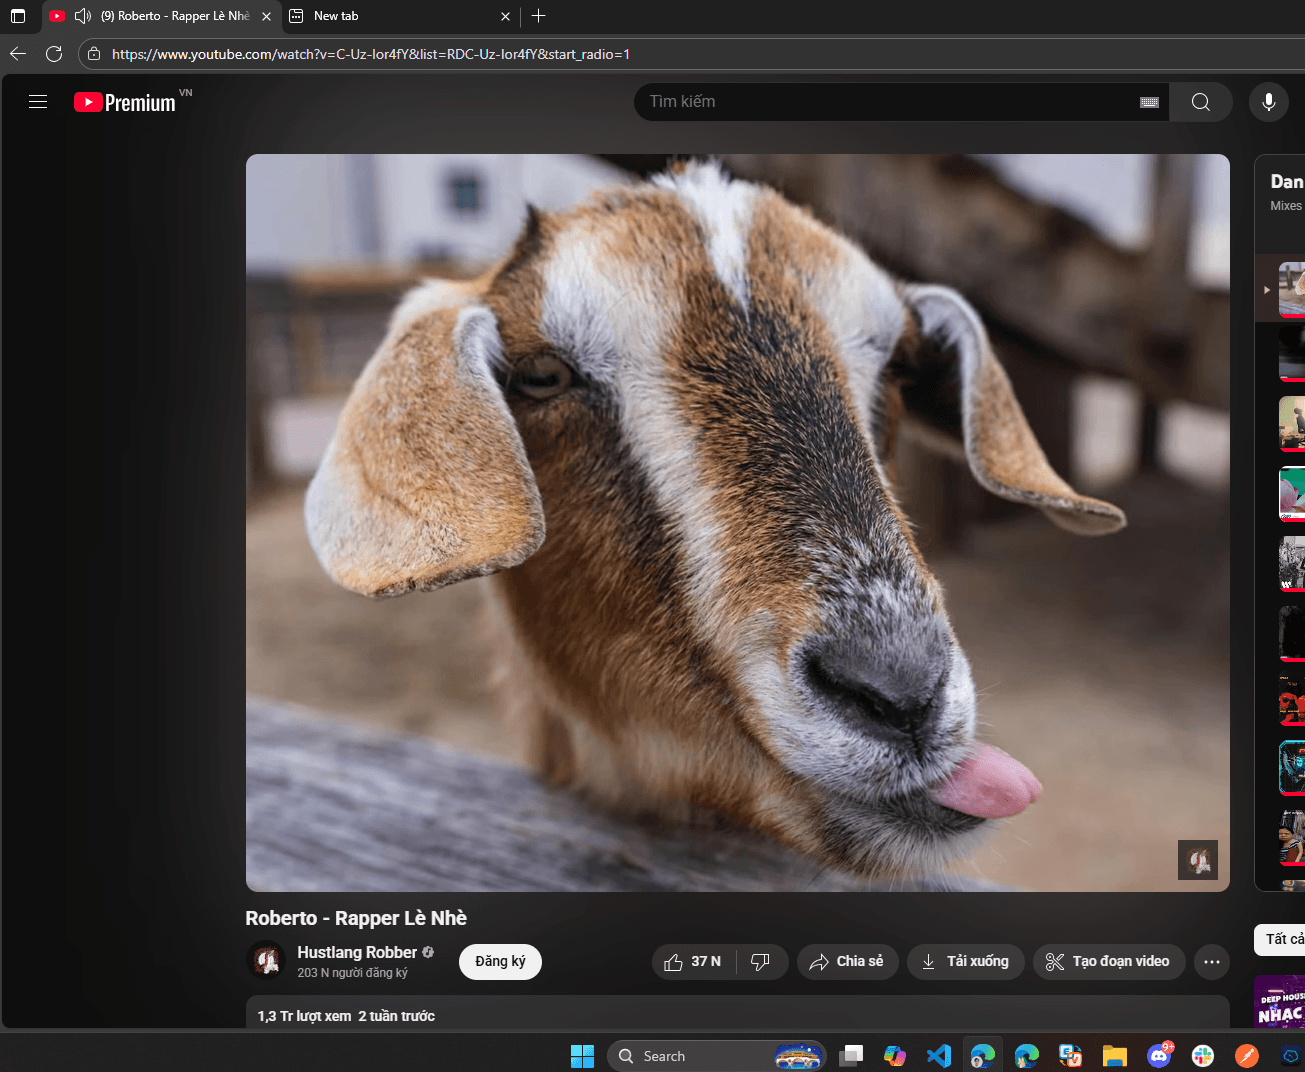The width and height of the screenshot is (1305, 1072).
Task: Click the magnifier search button
Action: pyautogui.click(x=1201, y=102)
